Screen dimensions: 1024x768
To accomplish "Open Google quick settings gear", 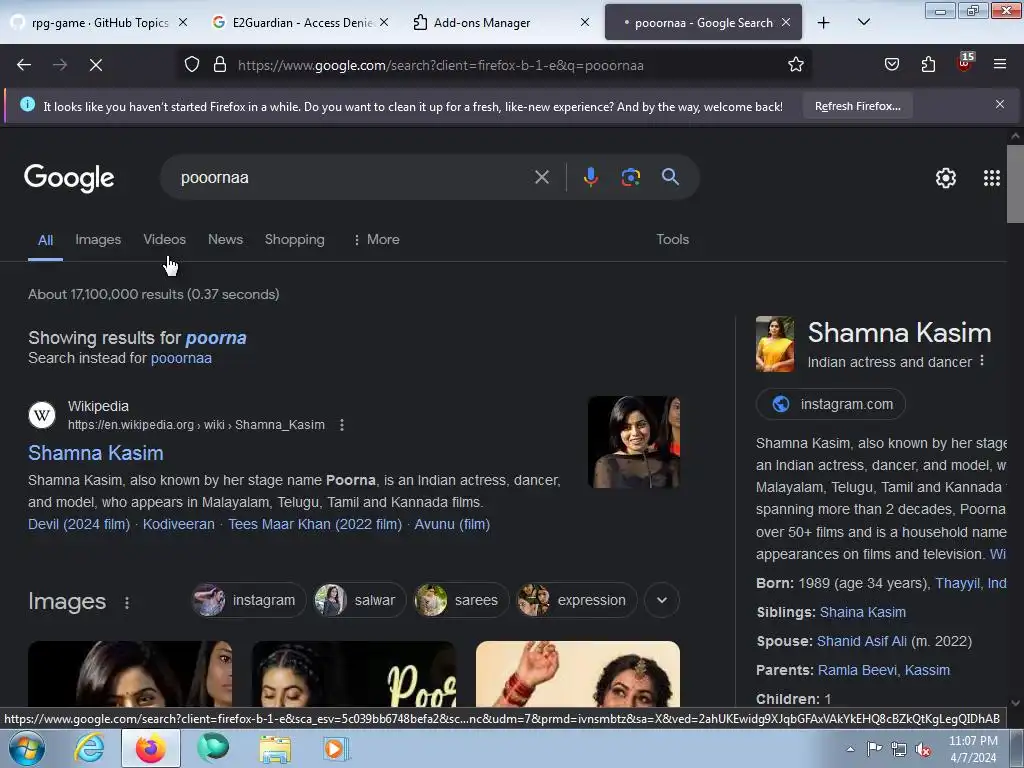I will (946, 178).
